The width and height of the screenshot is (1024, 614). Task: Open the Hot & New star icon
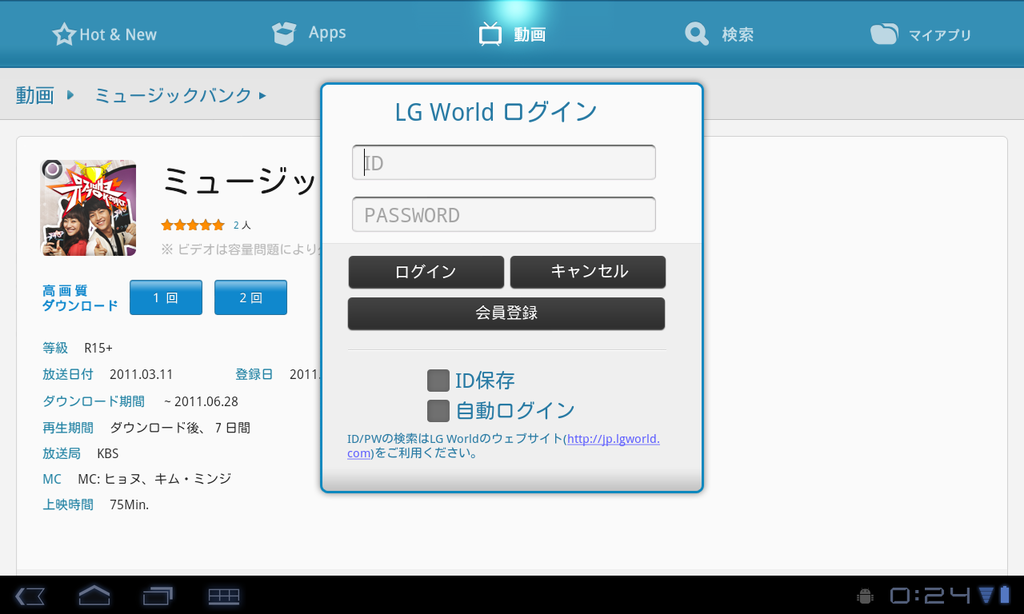(x=64, y=34)
